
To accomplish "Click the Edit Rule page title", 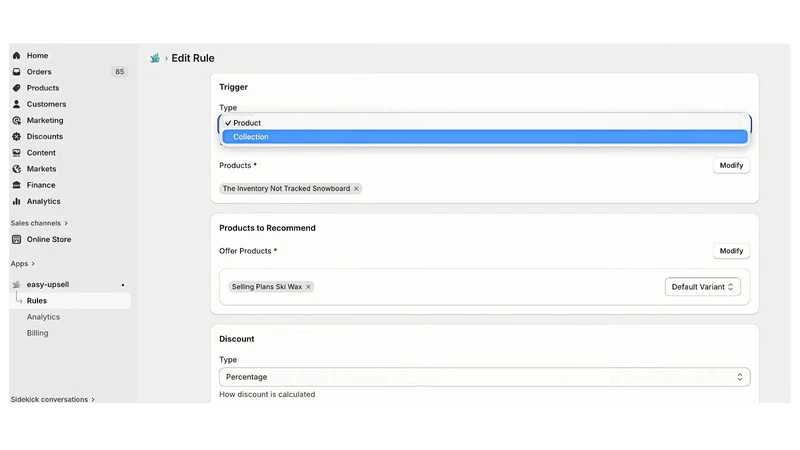I will pos(193,58).
